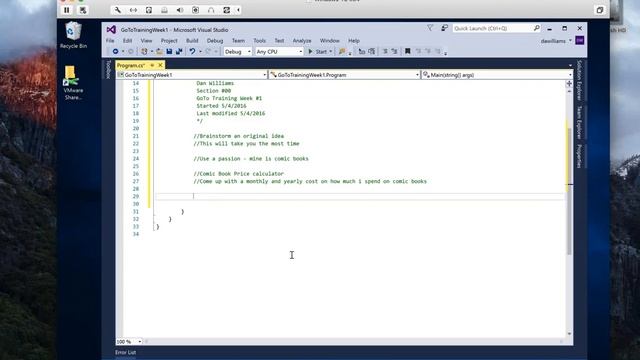Open the Debug menu
Image resolution: width=640 pixels, height=360 pixels.
215,41
